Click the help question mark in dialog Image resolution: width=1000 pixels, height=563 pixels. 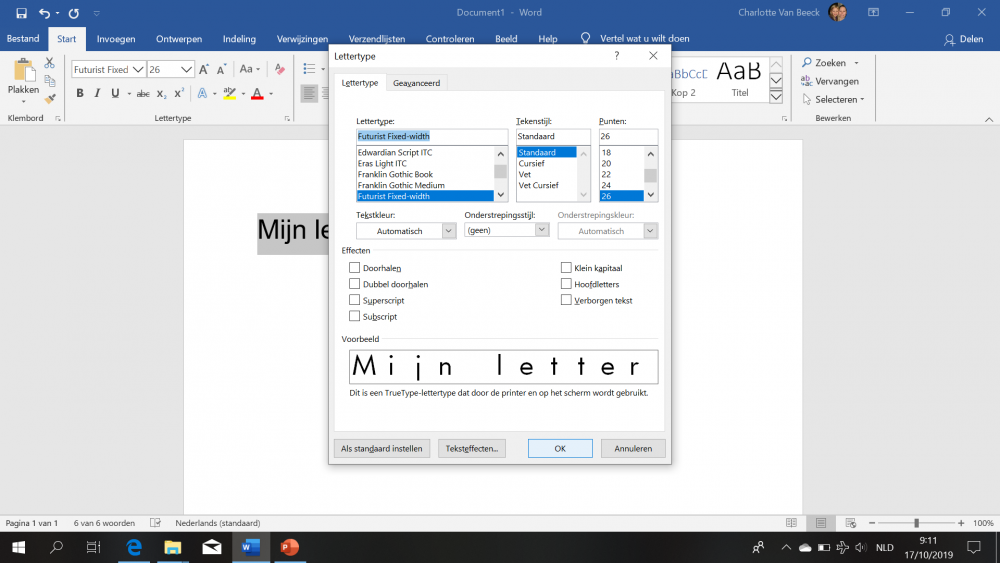[616, 57]
